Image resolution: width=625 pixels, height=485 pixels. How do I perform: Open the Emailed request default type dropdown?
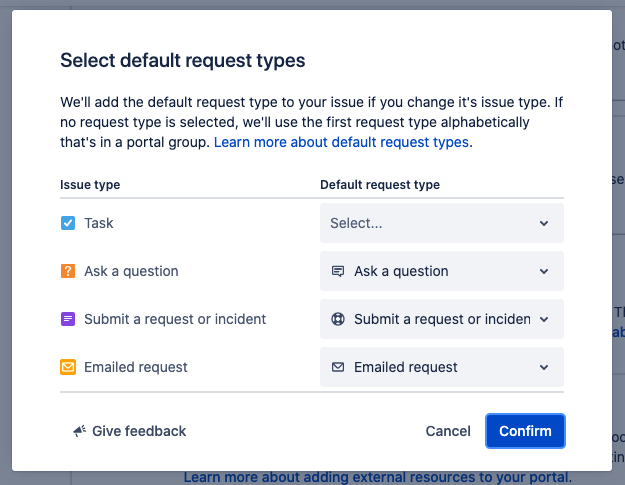(x=442, y=367)
